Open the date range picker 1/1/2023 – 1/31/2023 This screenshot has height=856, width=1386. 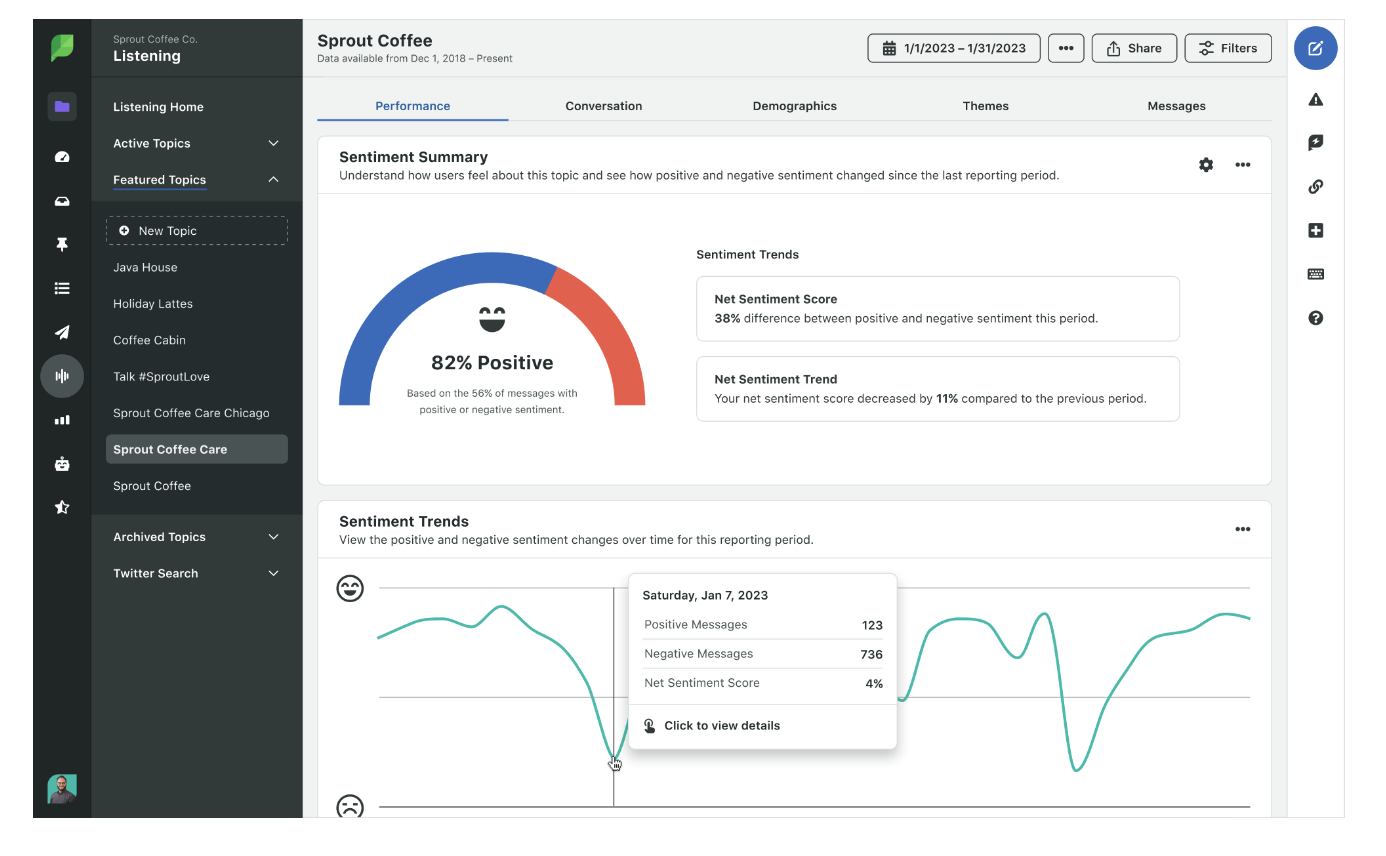[x=953, y=47]
